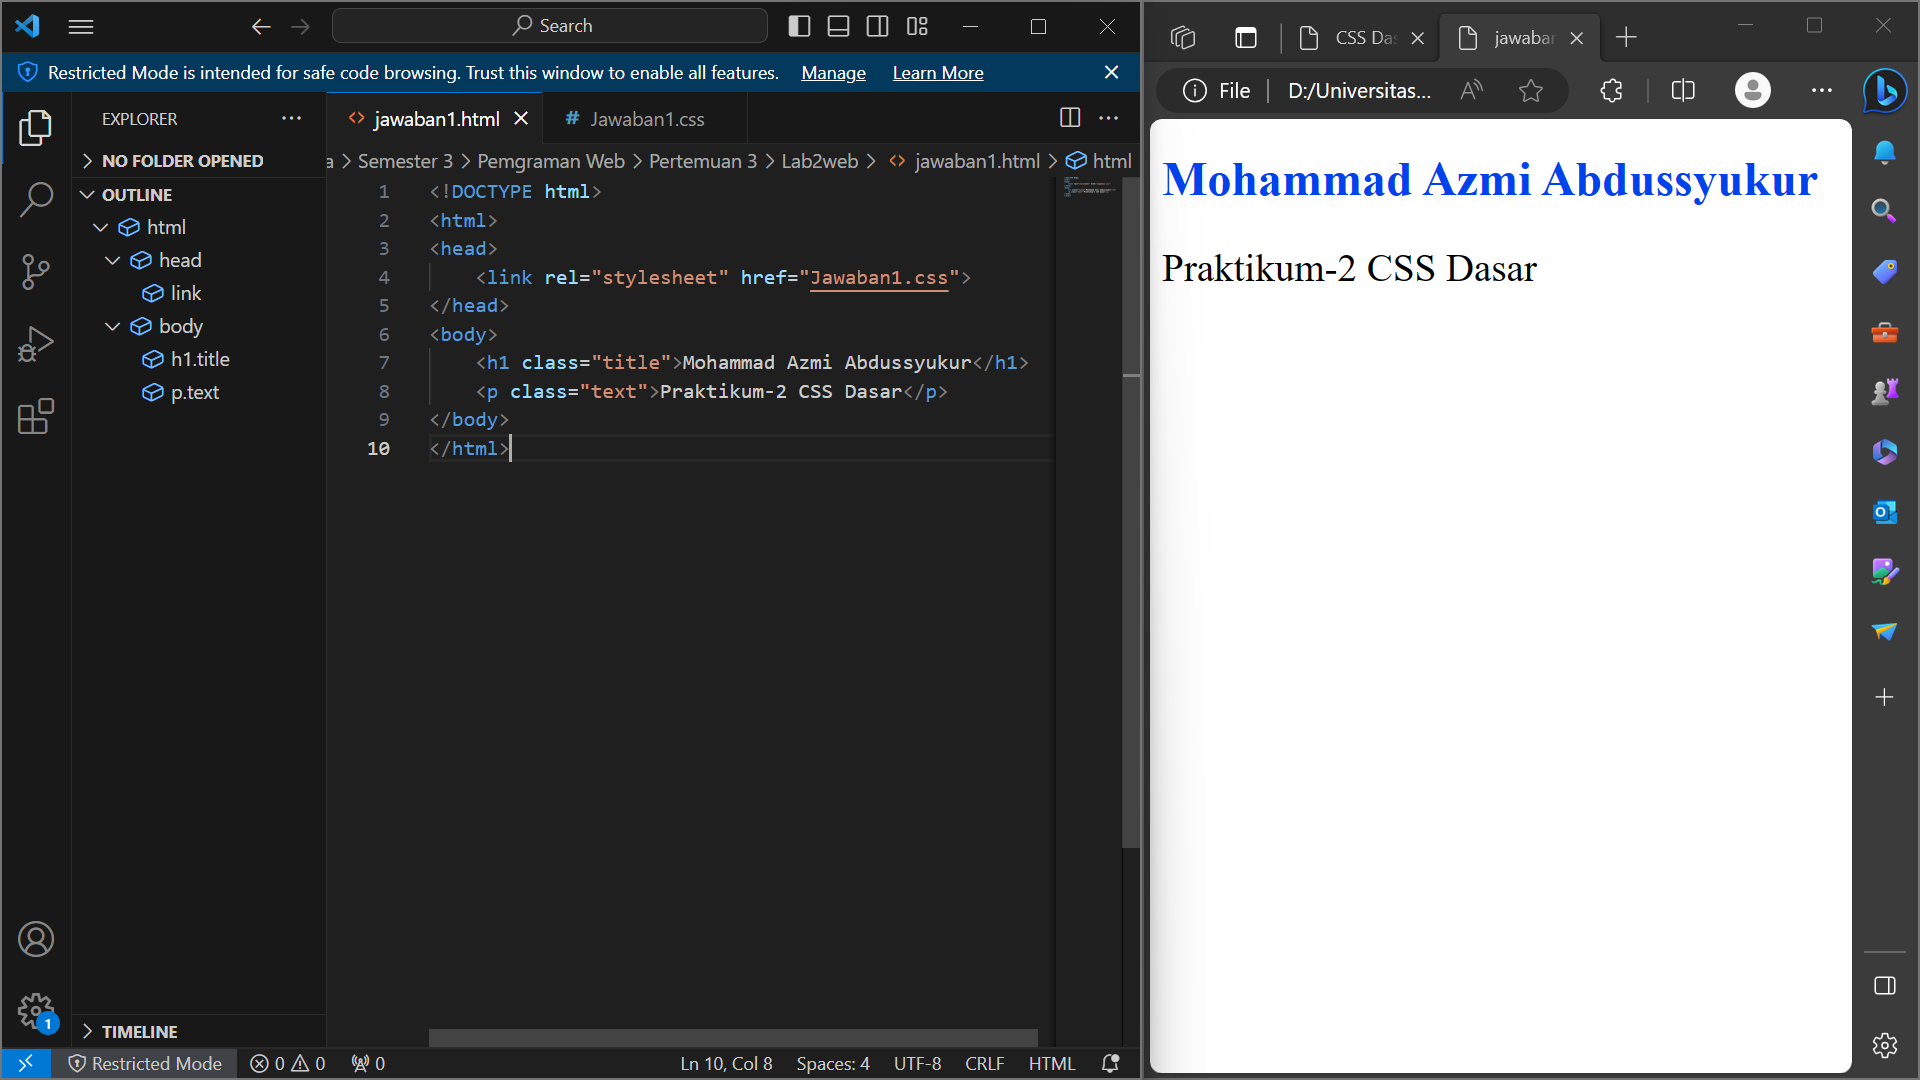This screenshot has height=1080, width=1920.
Task: Open the Search view in activity bar
Action: pos(36,199)
